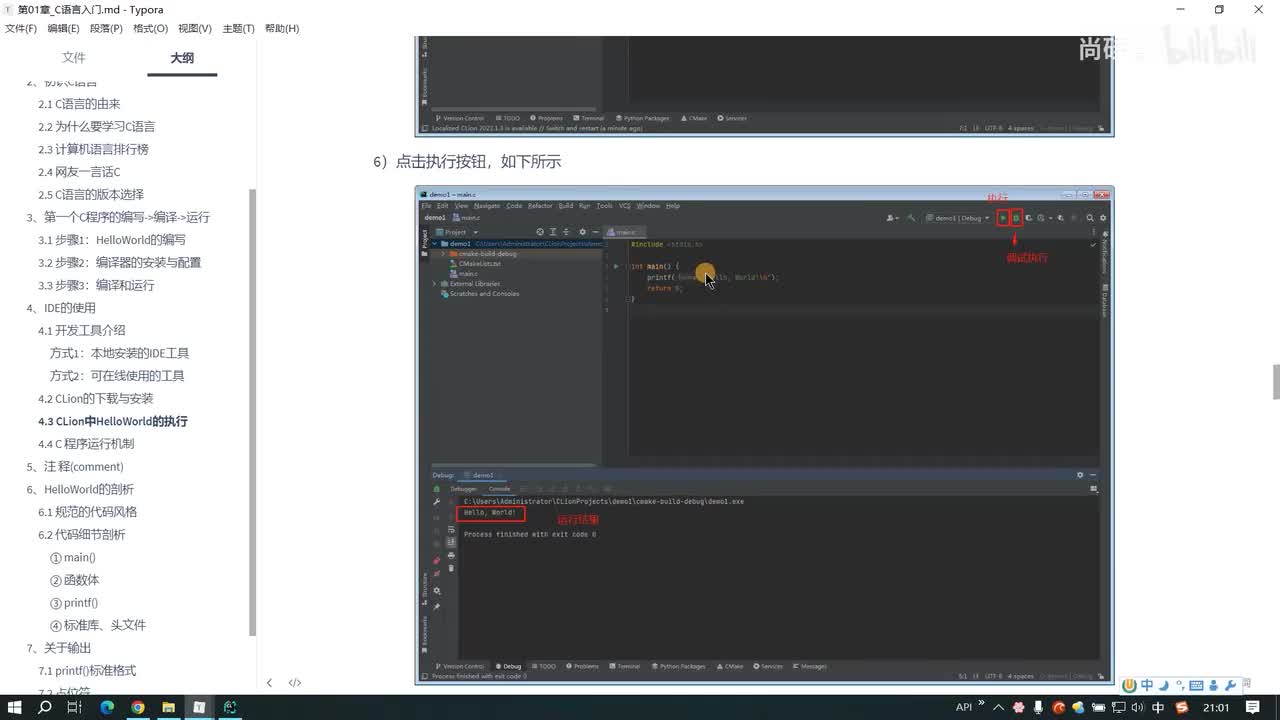
Task: Toggle the 中 language indicator in the taskbar
Action: pyautogui.click(x=1158, y=707)
